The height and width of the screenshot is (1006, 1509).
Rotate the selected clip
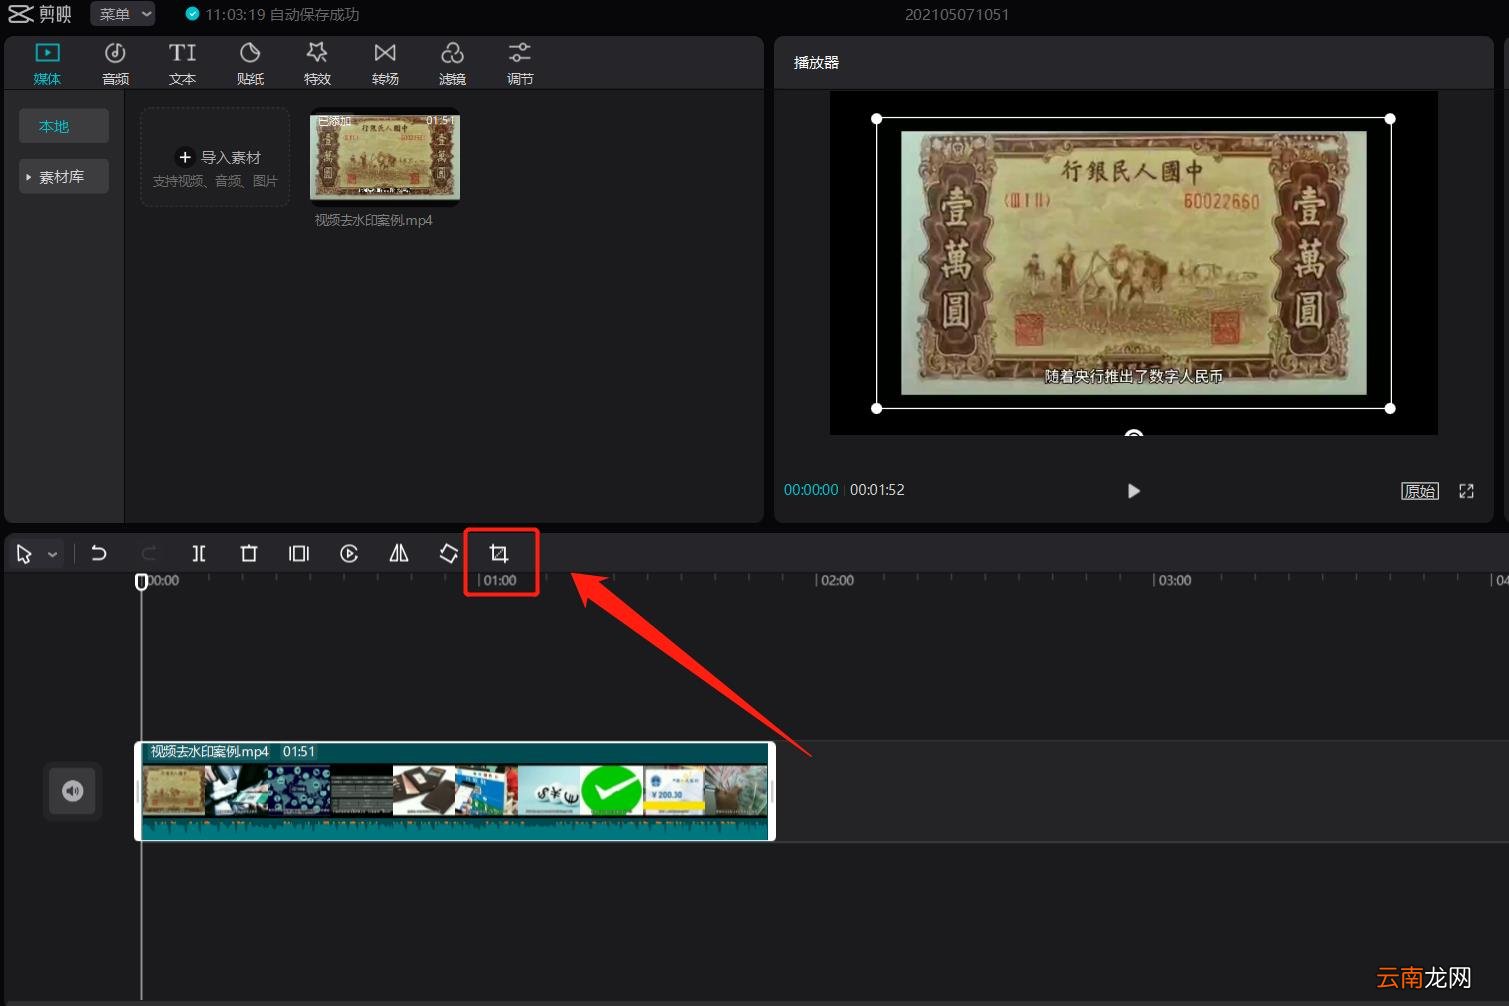pos(449,553)
